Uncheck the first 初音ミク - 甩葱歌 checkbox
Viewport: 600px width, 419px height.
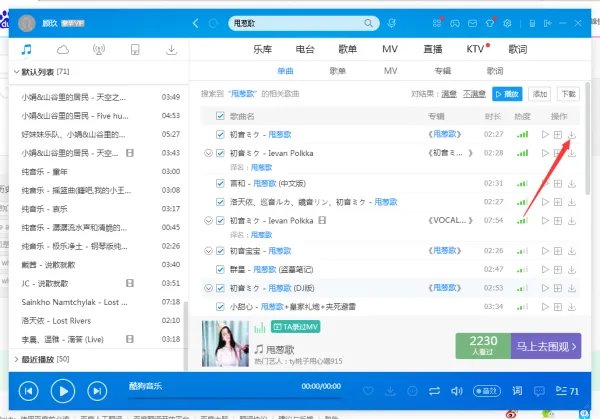pyautogui.click(x=220, y=135)
